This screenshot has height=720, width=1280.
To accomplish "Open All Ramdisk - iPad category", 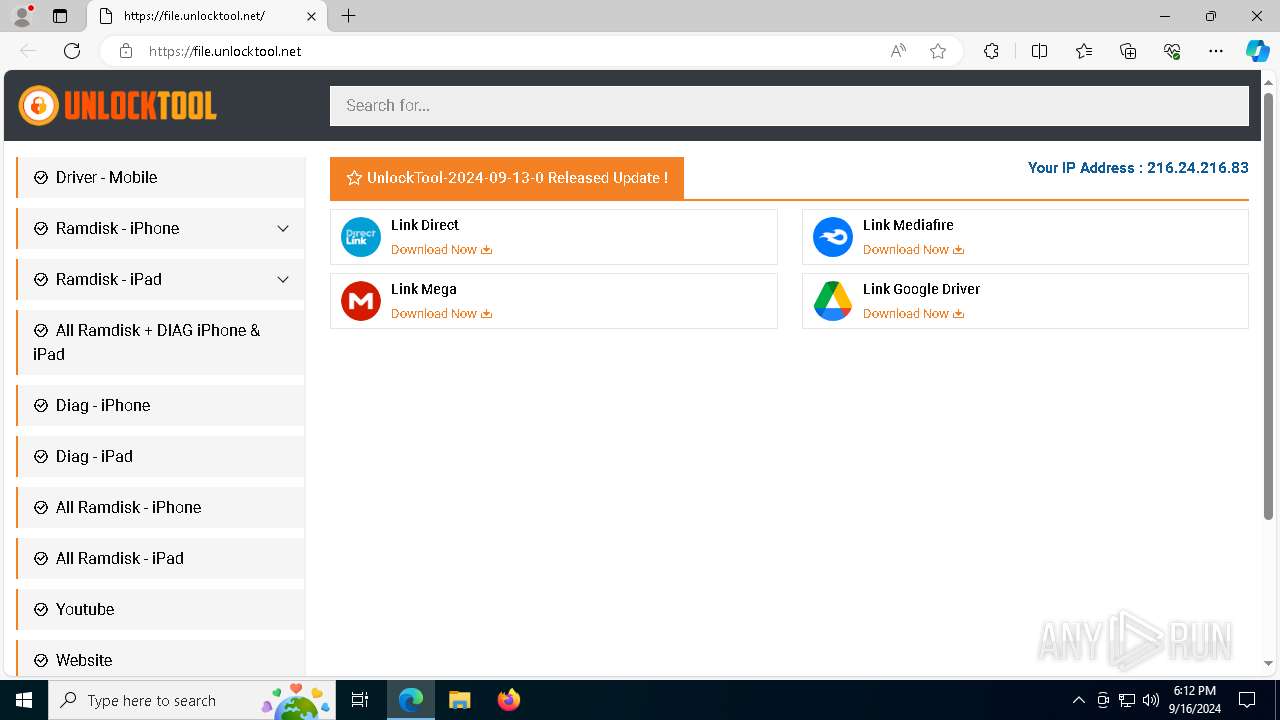I will point(161,558).
